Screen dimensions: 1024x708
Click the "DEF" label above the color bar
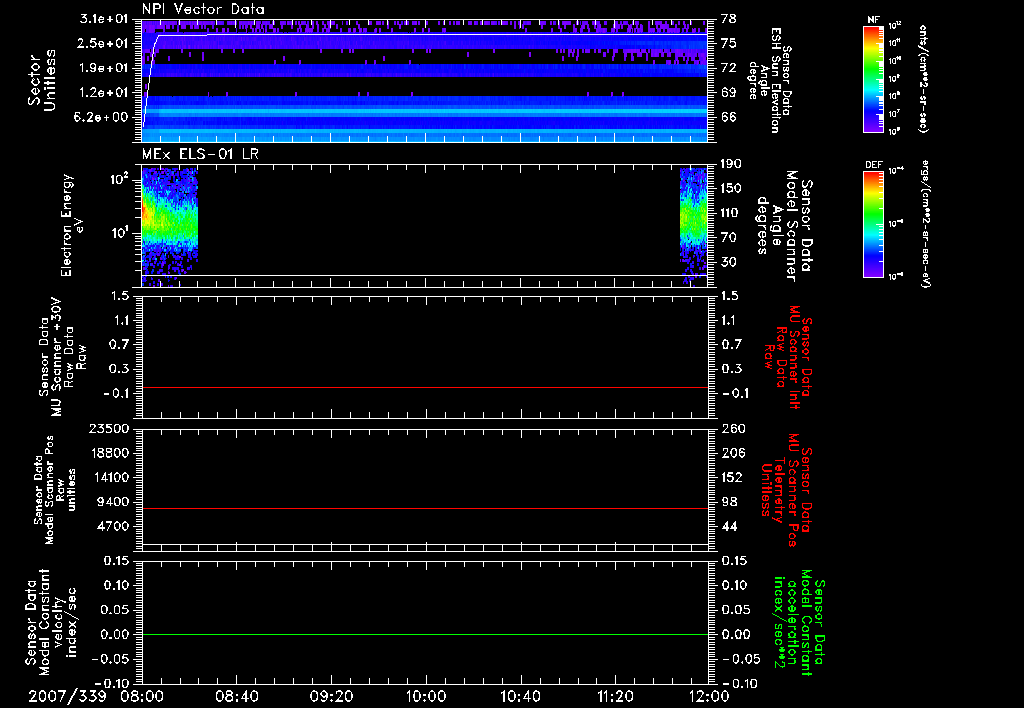873,165
